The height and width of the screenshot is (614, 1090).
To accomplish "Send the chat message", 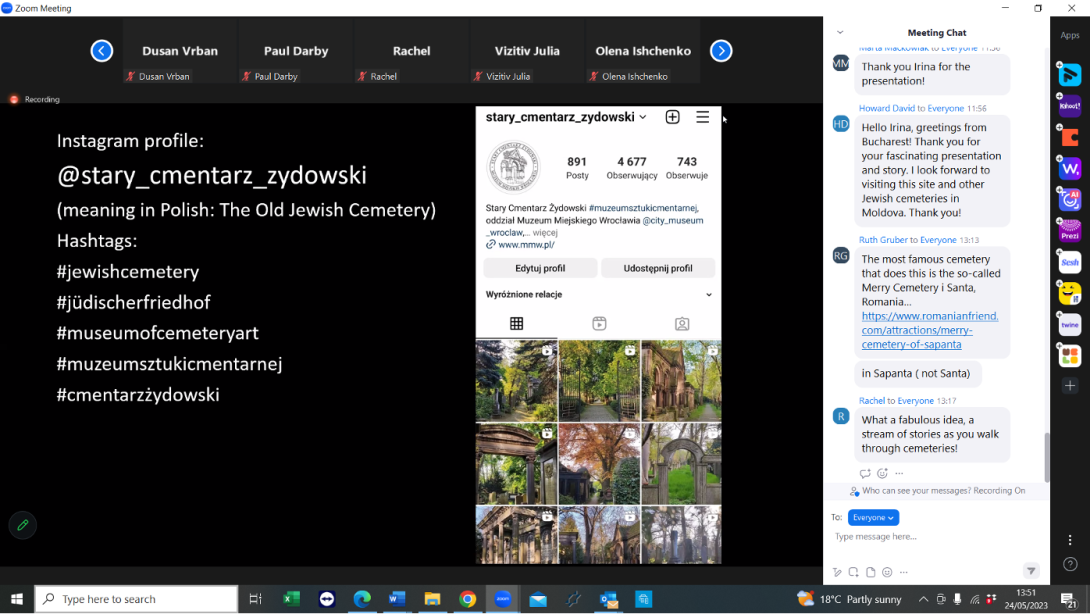I will (1031, 571).
